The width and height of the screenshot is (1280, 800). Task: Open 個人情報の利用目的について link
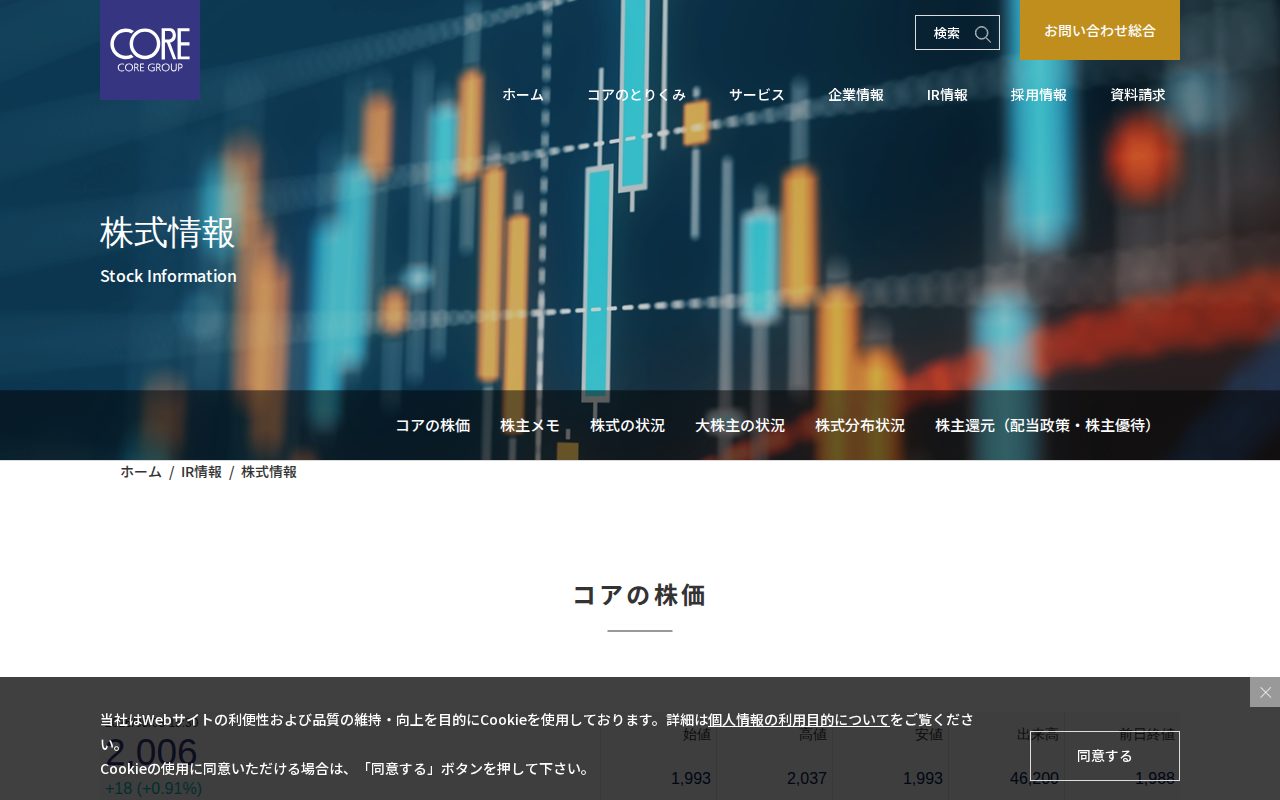(799, 719)
